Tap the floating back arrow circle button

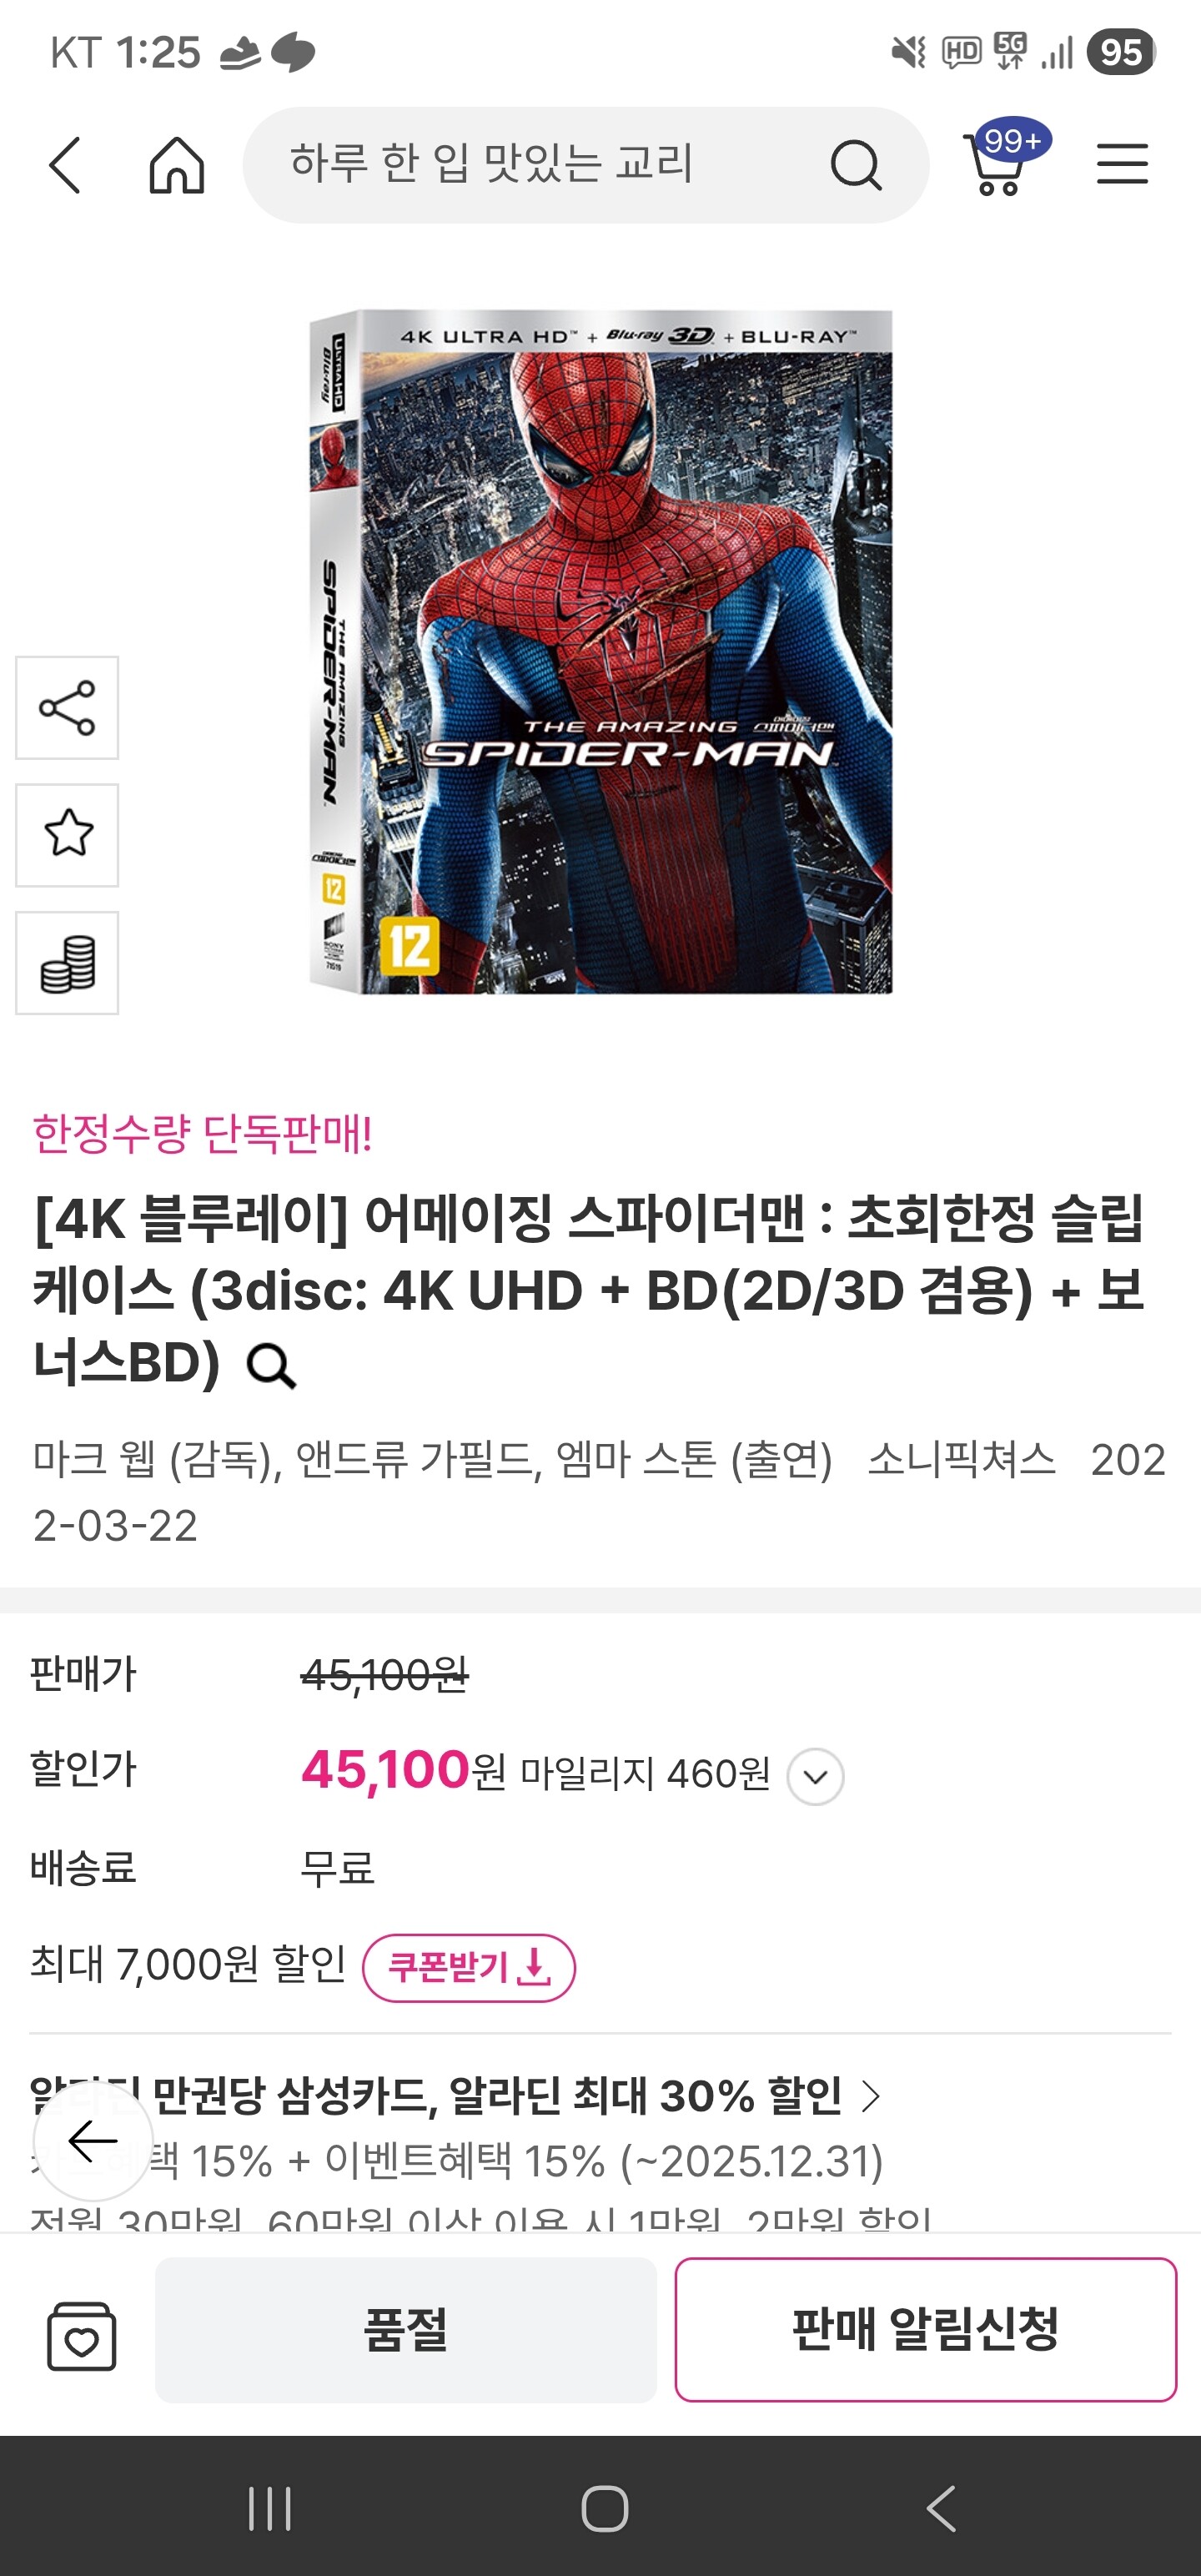click(93, 2141)
